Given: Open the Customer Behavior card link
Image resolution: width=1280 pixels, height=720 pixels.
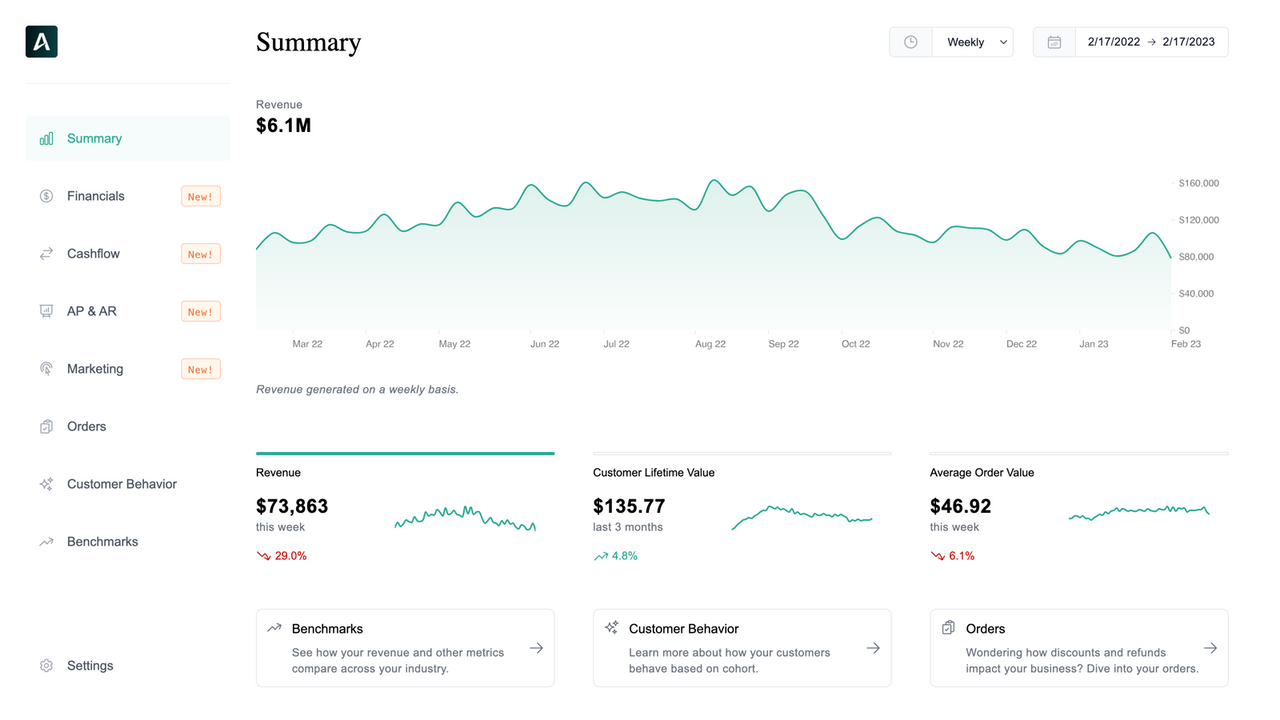Looking at the screenshot, I should [742, 648].
